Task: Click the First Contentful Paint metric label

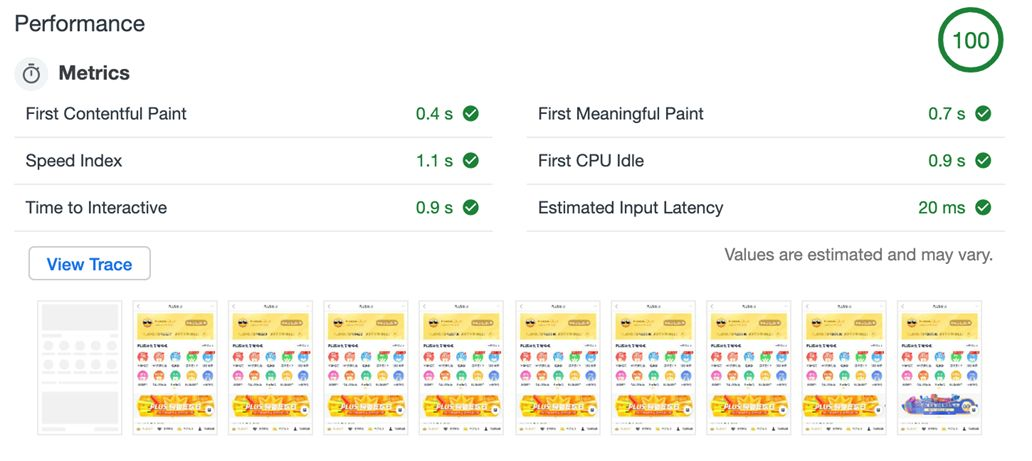Action: tap(106, 114)
